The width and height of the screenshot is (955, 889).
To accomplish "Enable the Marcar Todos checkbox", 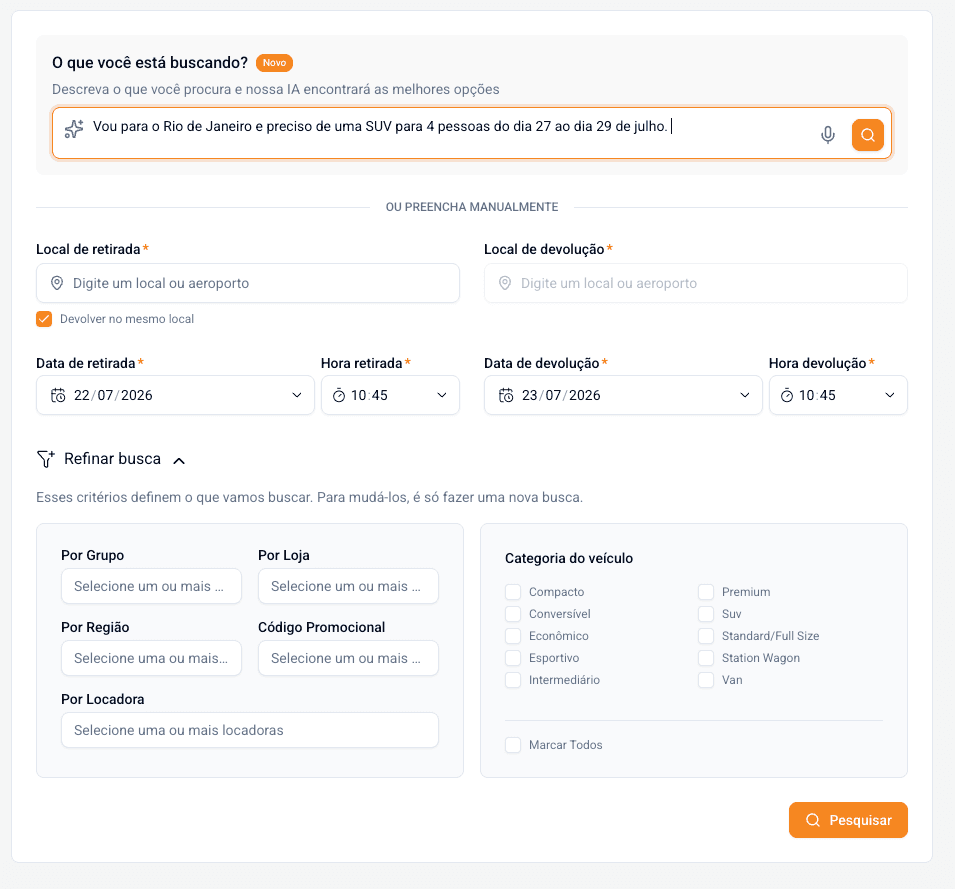I will [513, 745].
